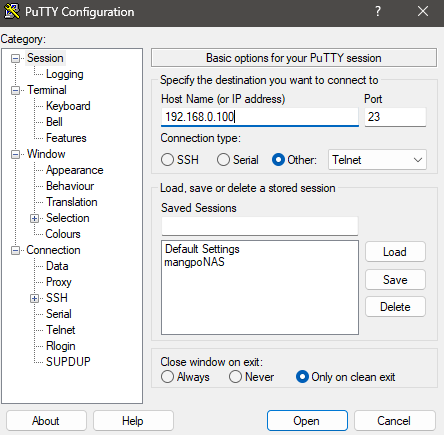Choose Never for close window on exit

(x=235, y=377)
